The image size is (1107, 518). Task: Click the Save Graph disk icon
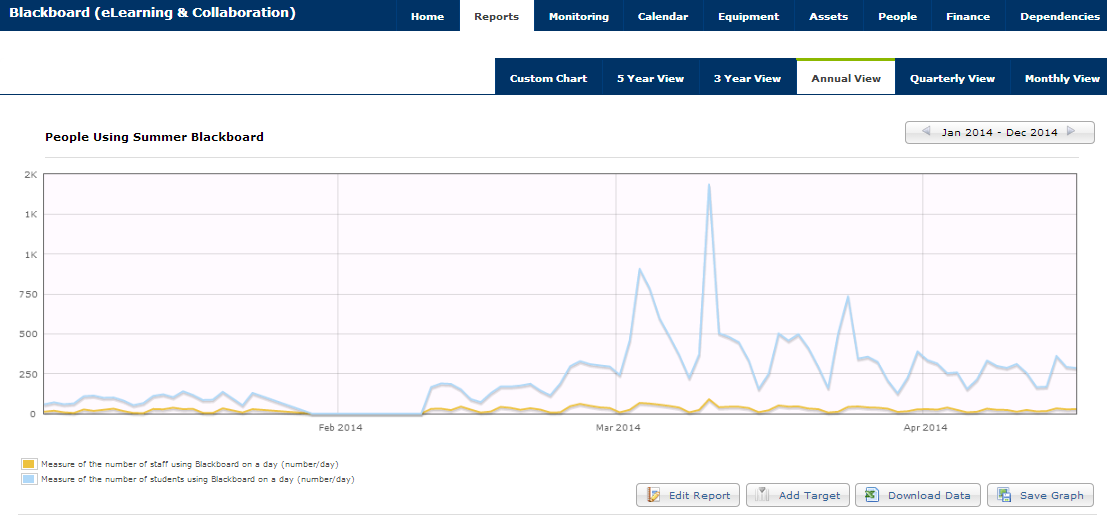point(1004,495)
